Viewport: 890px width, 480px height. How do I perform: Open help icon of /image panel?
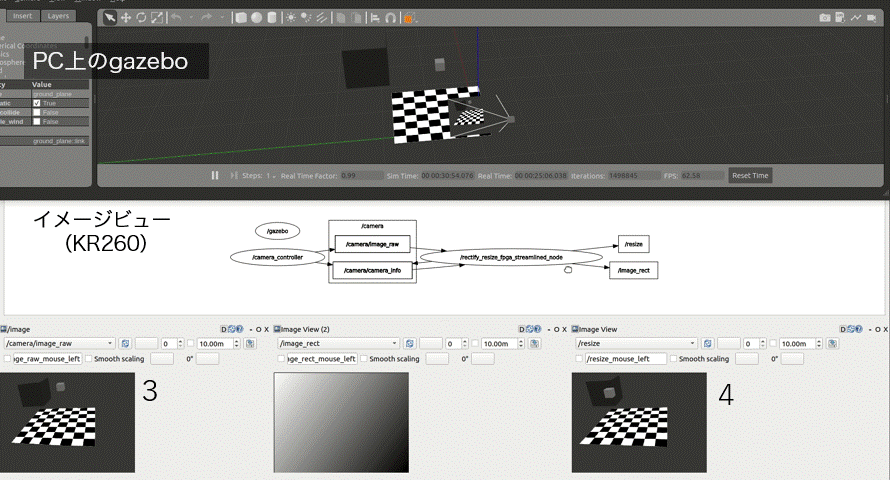pos(240,329)
